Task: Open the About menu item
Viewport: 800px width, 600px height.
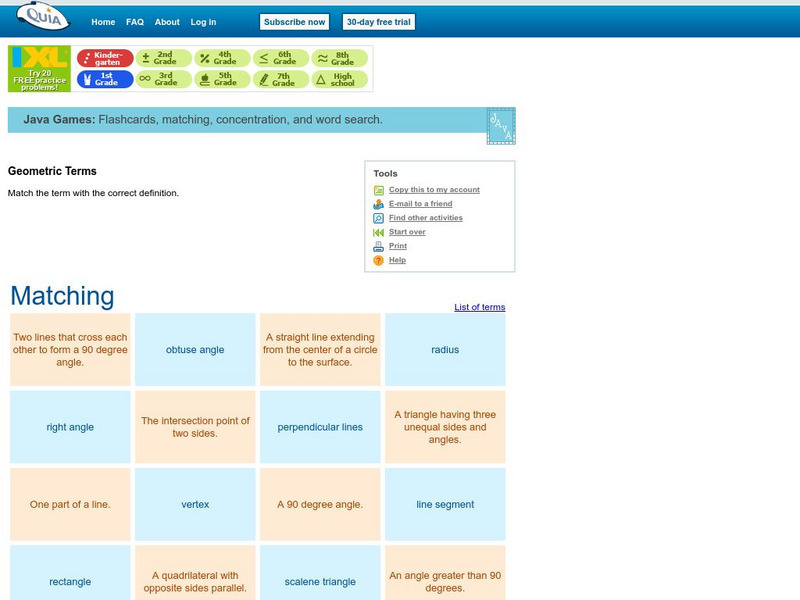Action: coord(167,22)
